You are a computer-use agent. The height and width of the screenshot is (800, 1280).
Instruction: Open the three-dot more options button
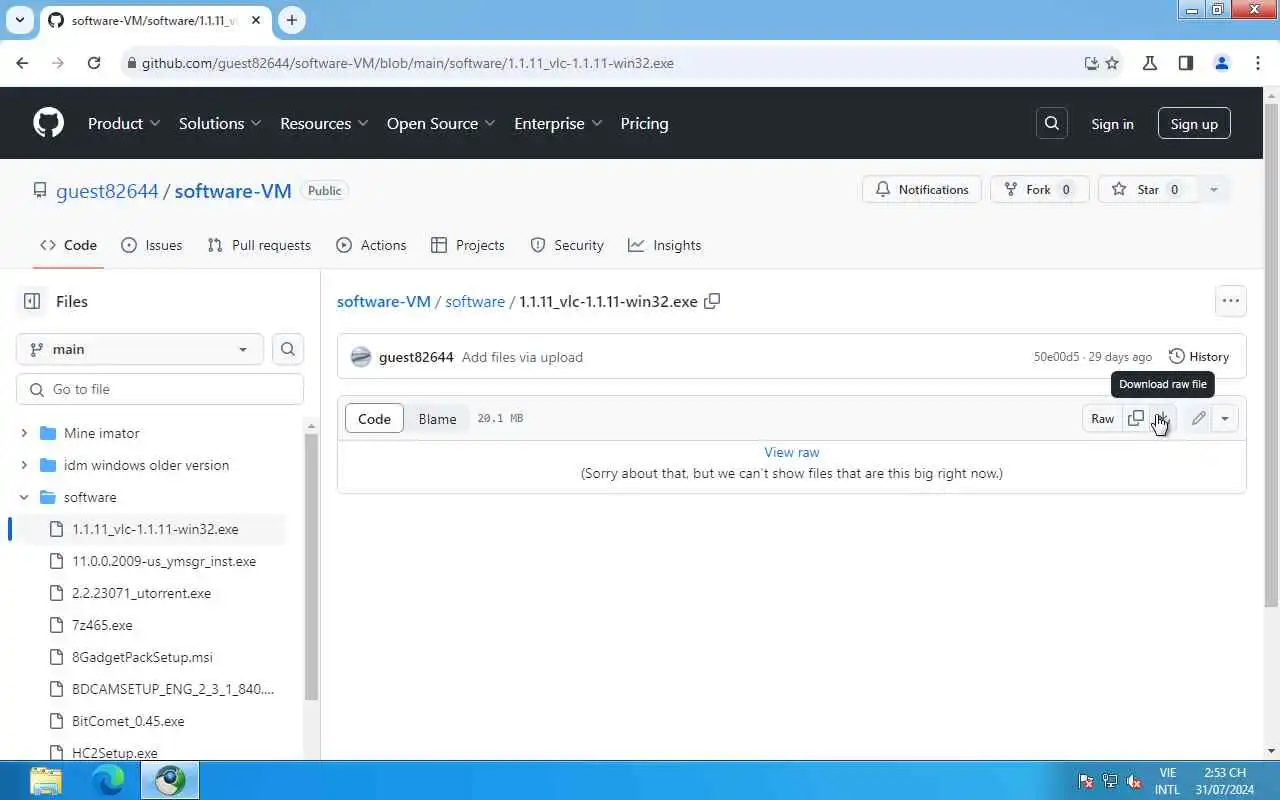[x=1230, y=301]
